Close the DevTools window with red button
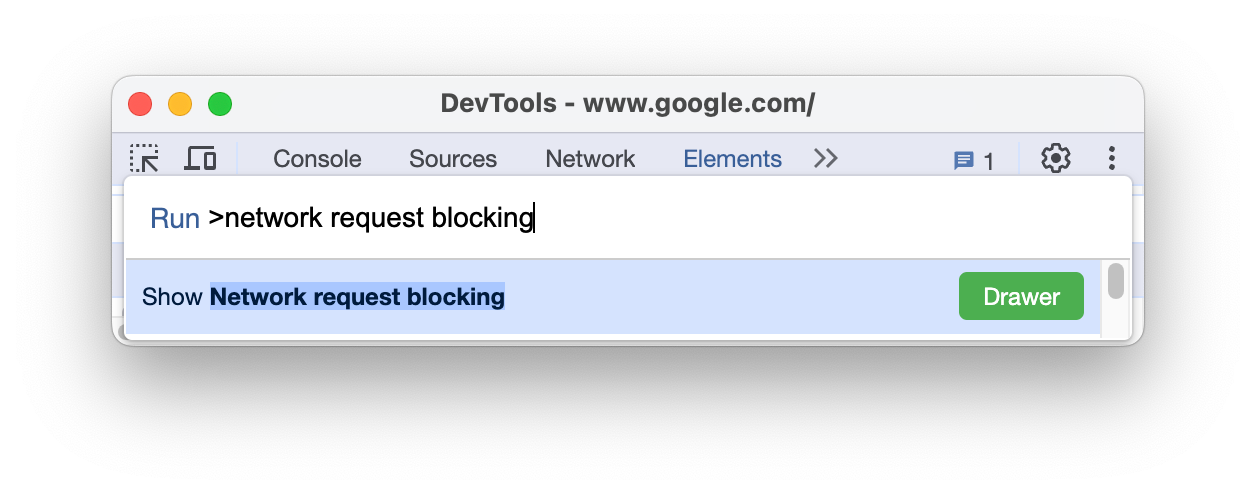Image resolution: width=1256 pixels, height=494 pixels. click(140, 103)
